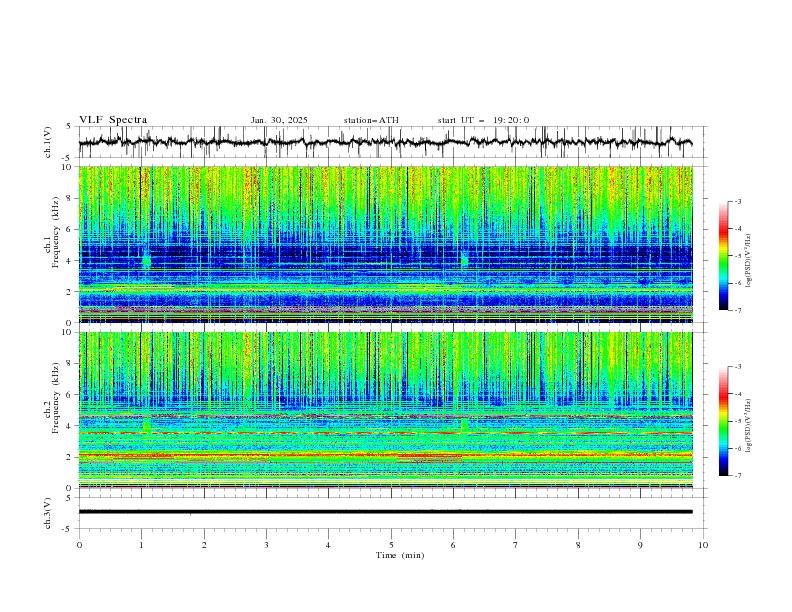Click the ch.2 frequency tick label '8'
Screen dimensions: 792x612
[70, 364]
